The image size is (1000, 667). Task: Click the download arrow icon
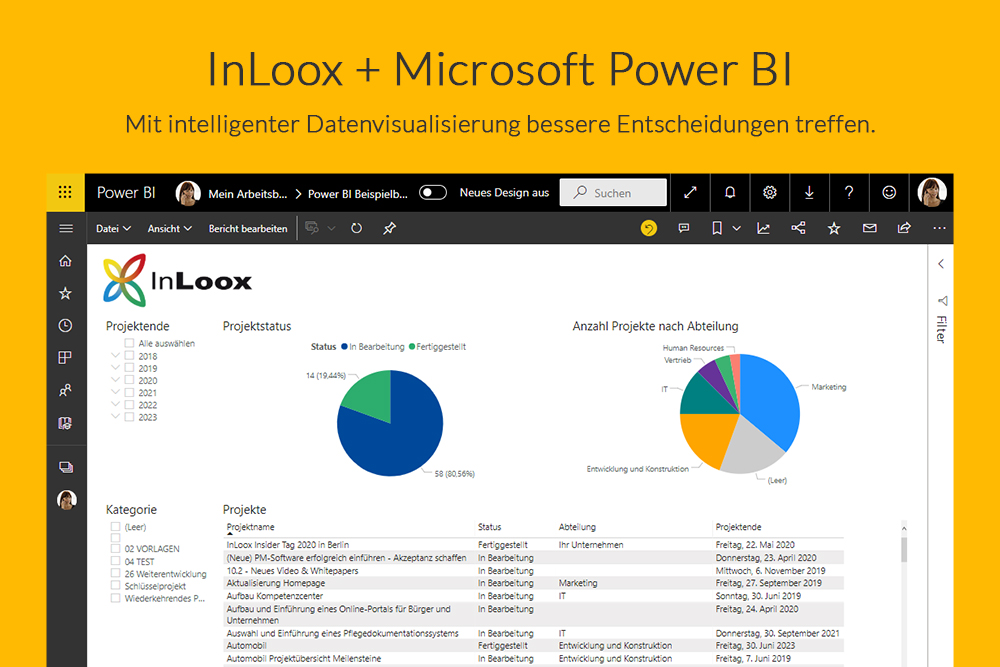(x=809, y=192)
